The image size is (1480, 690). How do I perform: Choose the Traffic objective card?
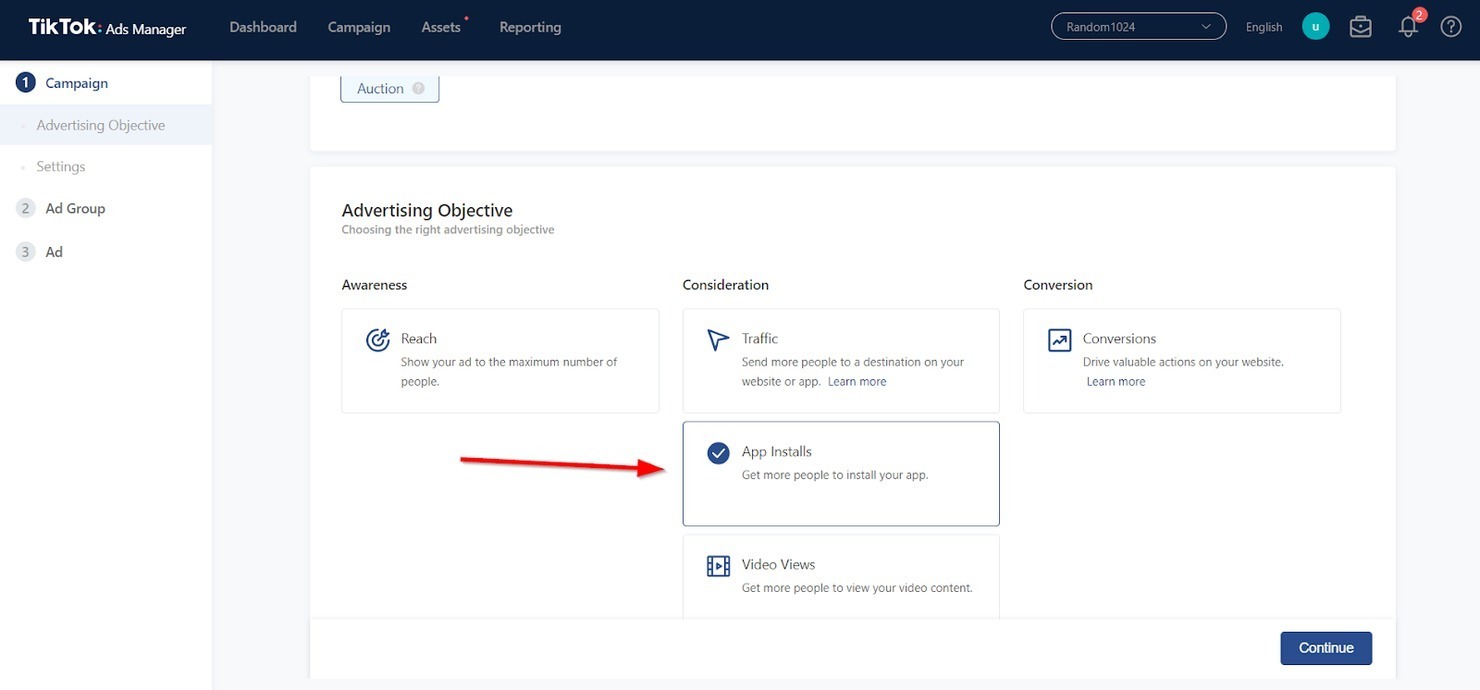(x=841, y=360)
